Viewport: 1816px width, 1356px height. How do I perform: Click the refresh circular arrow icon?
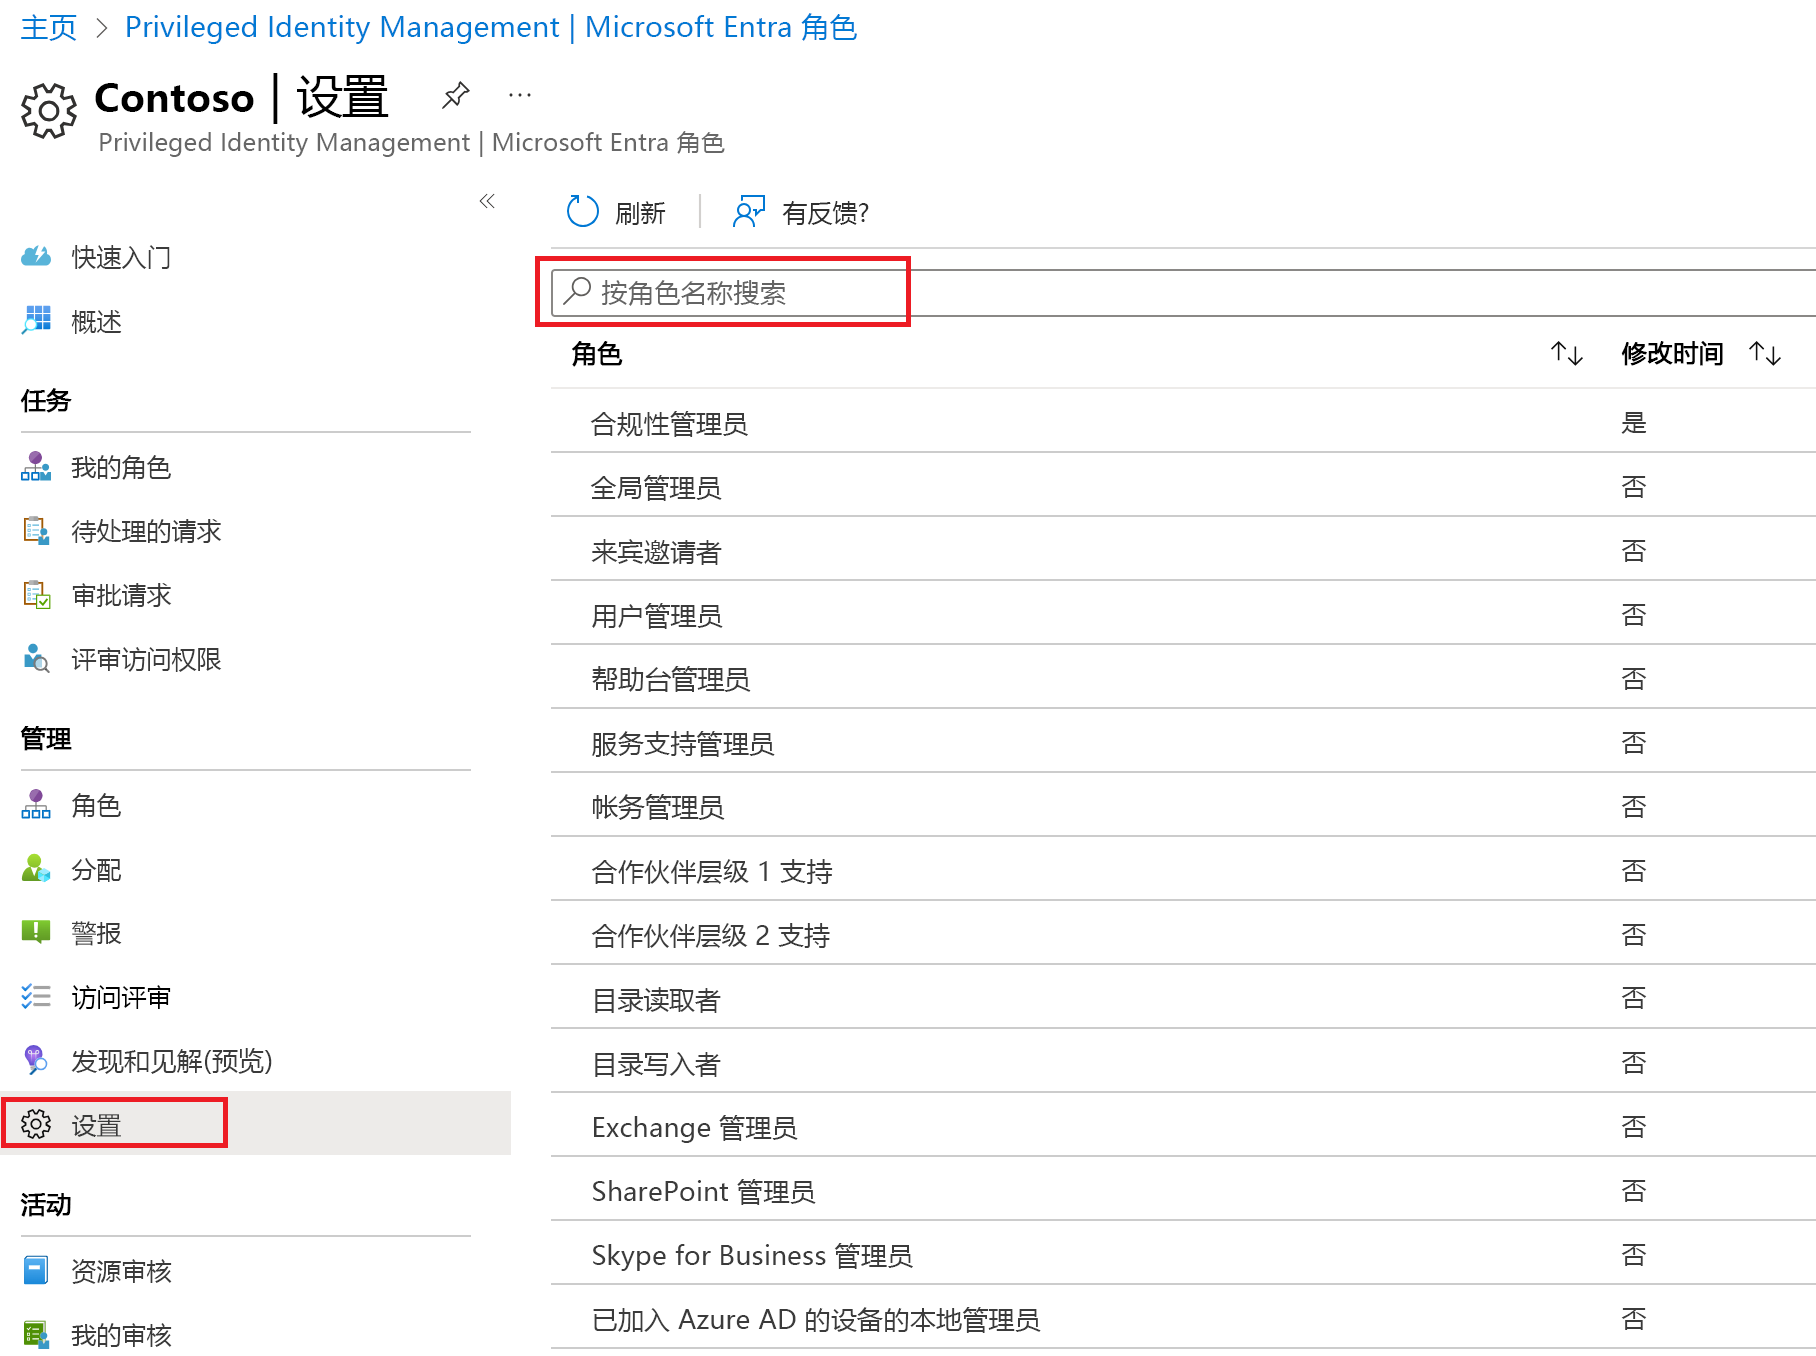pyautogui.click(x=583, y=212)
